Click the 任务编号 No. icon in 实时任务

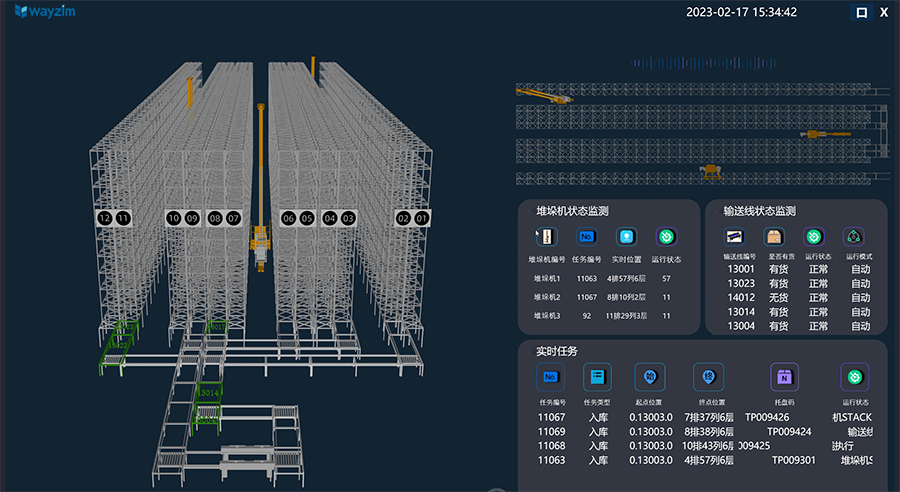click(x=550, y=377)
